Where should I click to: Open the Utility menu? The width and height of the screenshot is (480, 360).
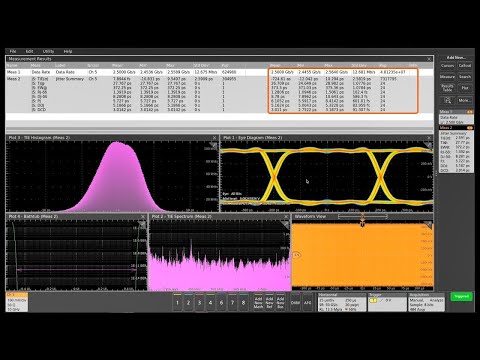48,51
